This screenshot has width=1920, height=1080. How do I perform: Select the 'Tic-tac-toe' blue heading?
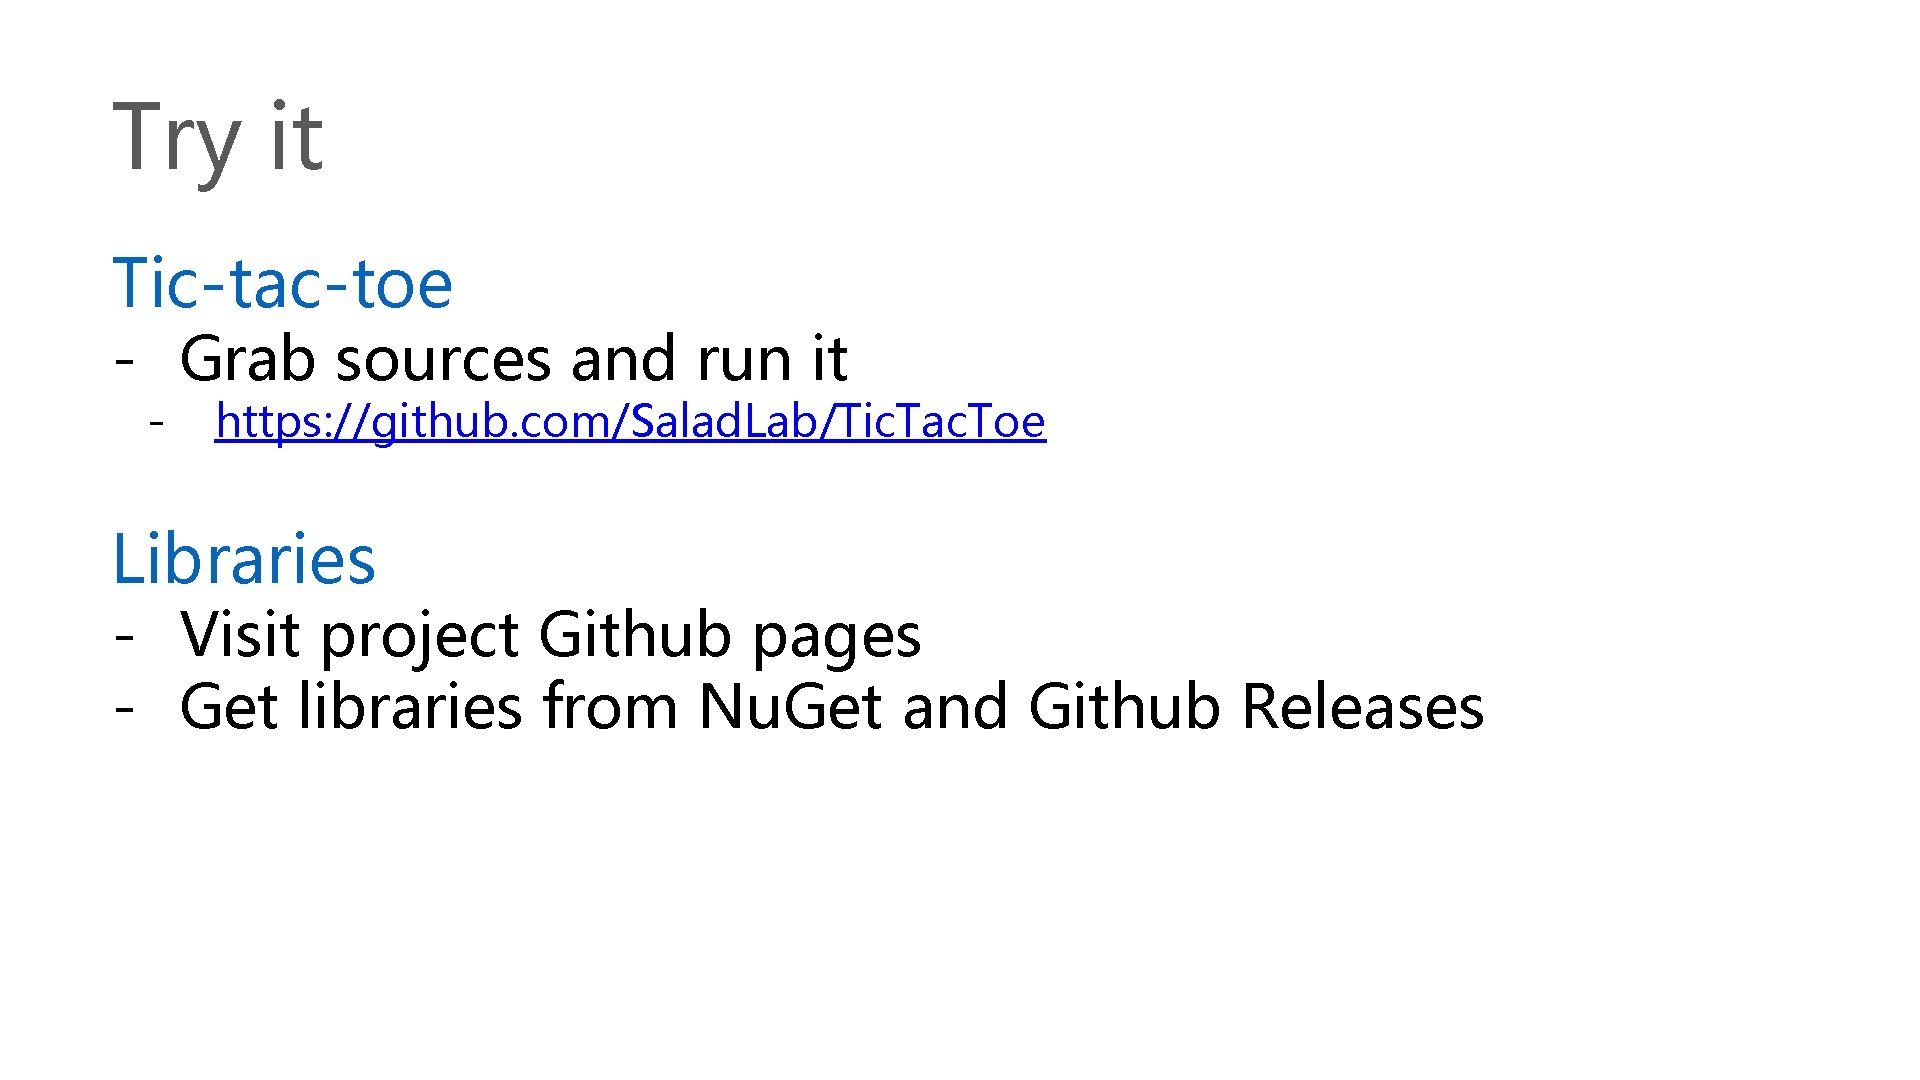pyautogui.click(x=282, y=284)
